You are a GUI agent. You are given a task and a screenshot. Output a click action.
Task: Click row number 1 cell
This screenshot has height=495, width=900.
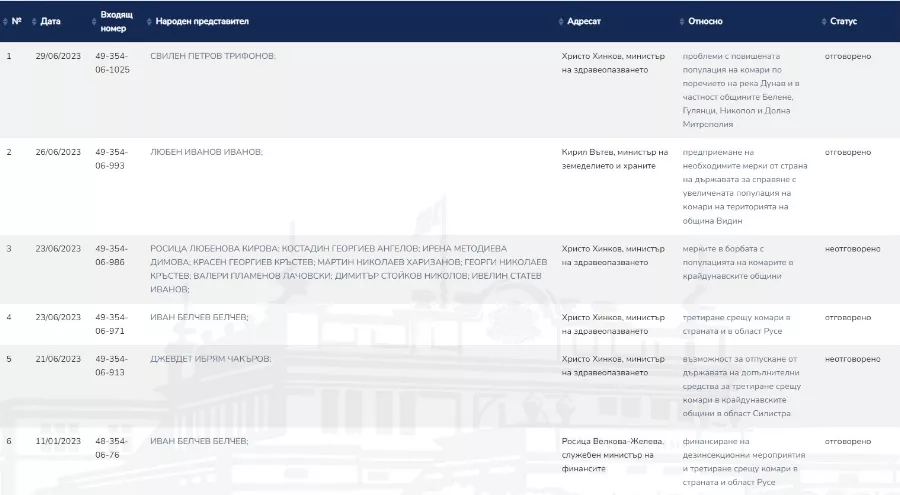(9, 56)
